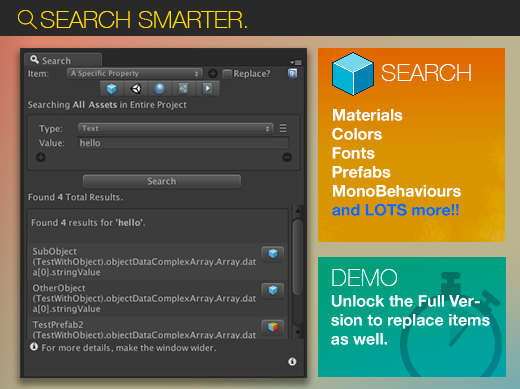Click the Search button
Viewport: 520px width, 389px height.
[162, 181]
